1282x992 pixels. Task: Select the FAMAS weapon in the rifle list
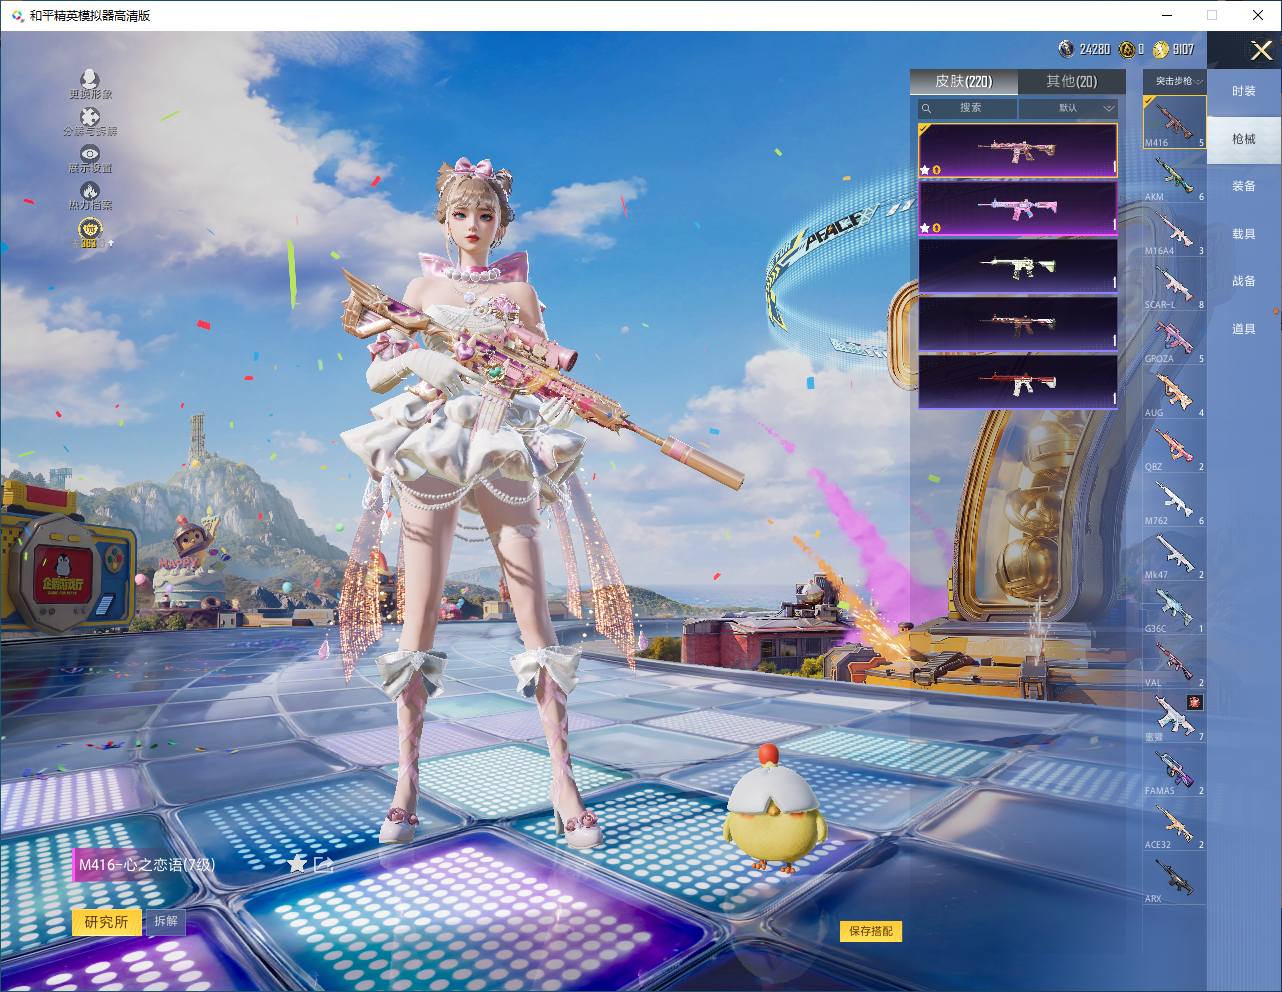1174,771
